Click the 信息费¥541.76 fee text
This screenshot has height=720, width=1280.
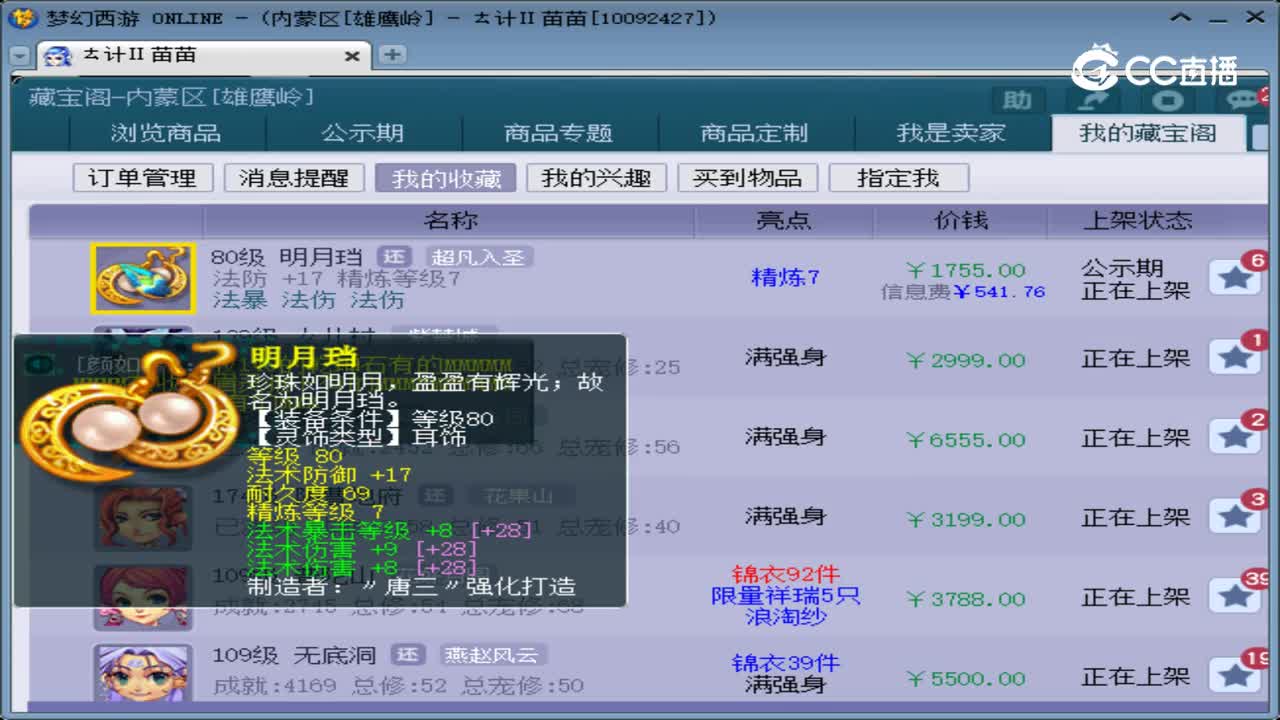[963, 292]
